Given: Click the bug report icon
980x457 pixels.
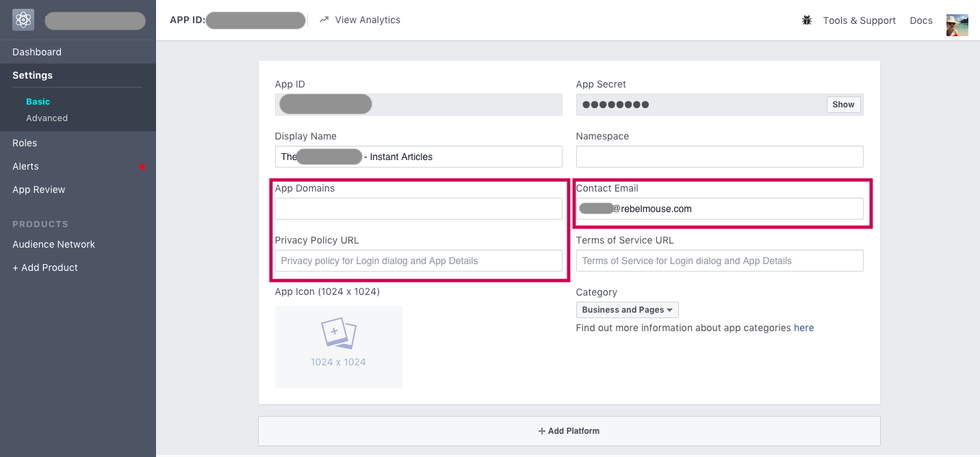Looking at the screenshot, I should (806, 20).
